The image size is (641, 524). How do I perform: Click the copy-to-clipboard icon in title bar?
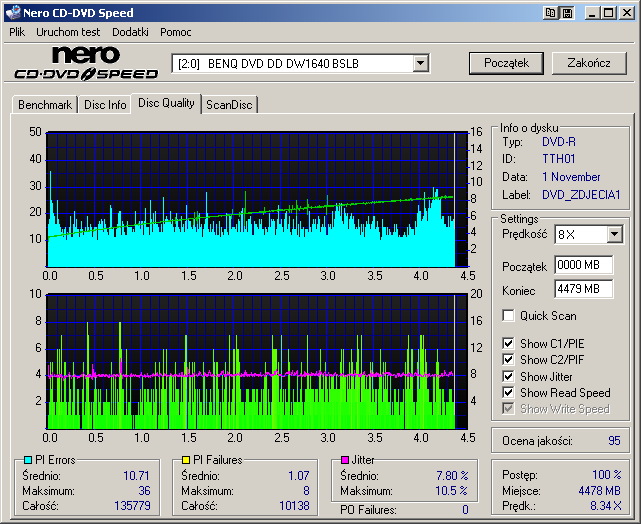point(551,13)
